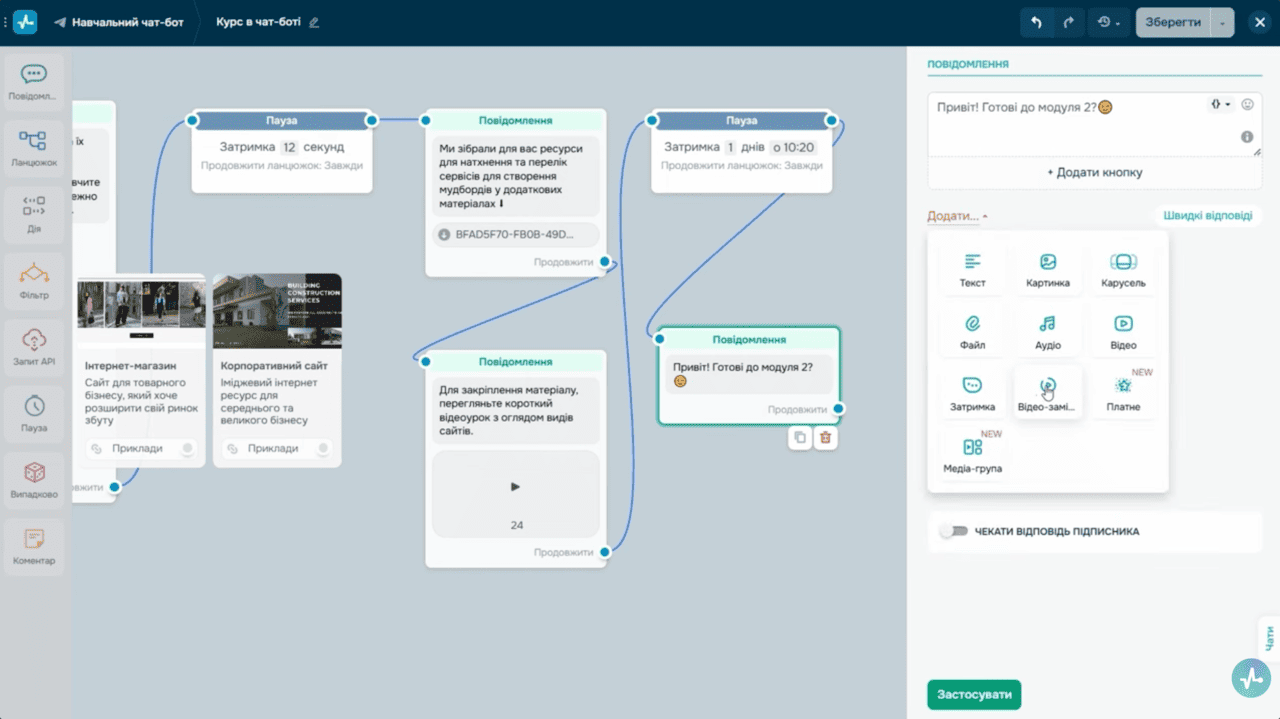
Task: Undo the last change
Action: (x=1036, y=22)
